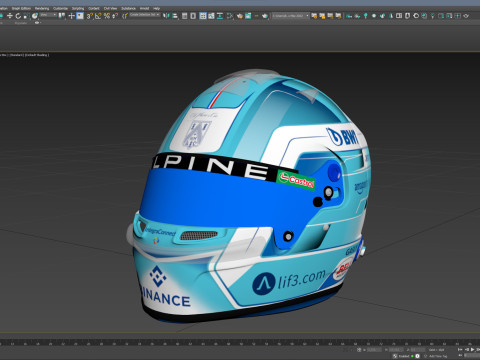Screen dimensions: 480x360
Task: Click Edit Named Selection Sets icon
Action: tap(125, 16)
